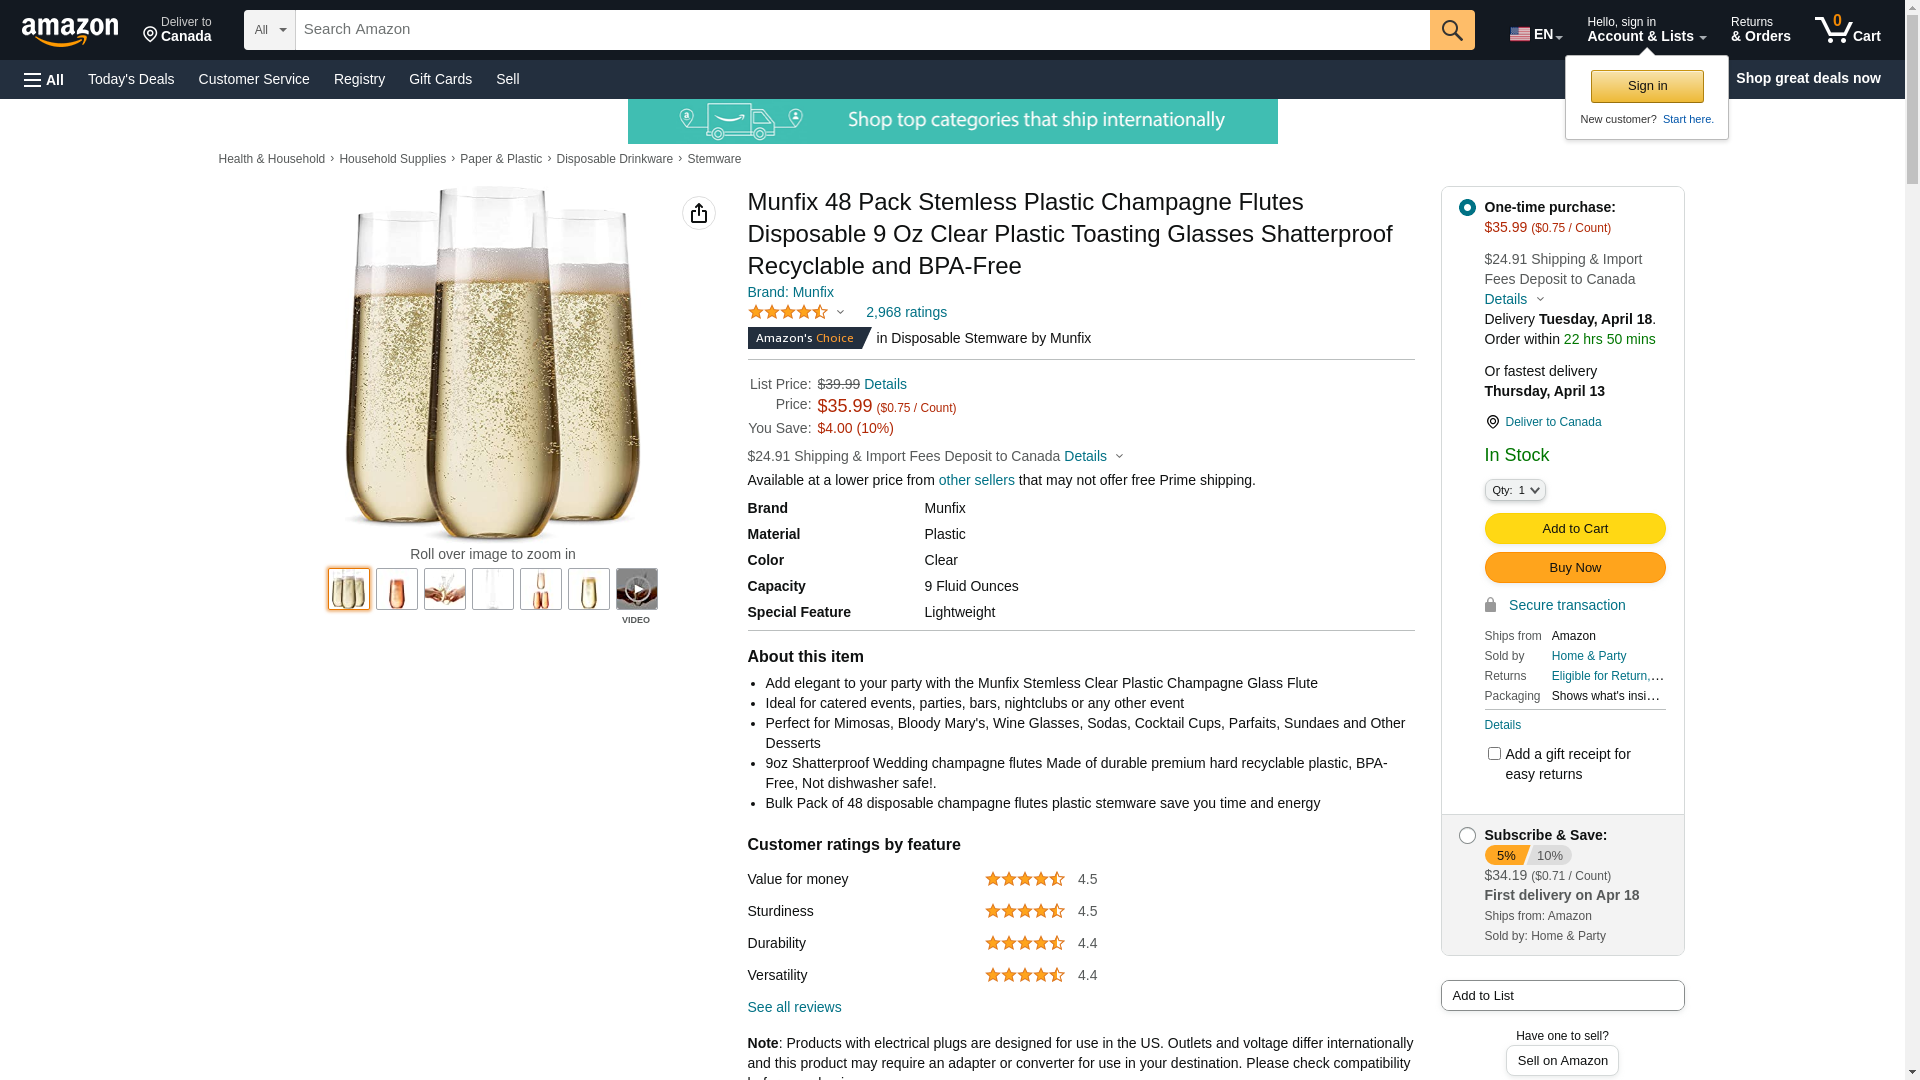
Task: Play the product video thumbnail
Action: coord(636,589)
